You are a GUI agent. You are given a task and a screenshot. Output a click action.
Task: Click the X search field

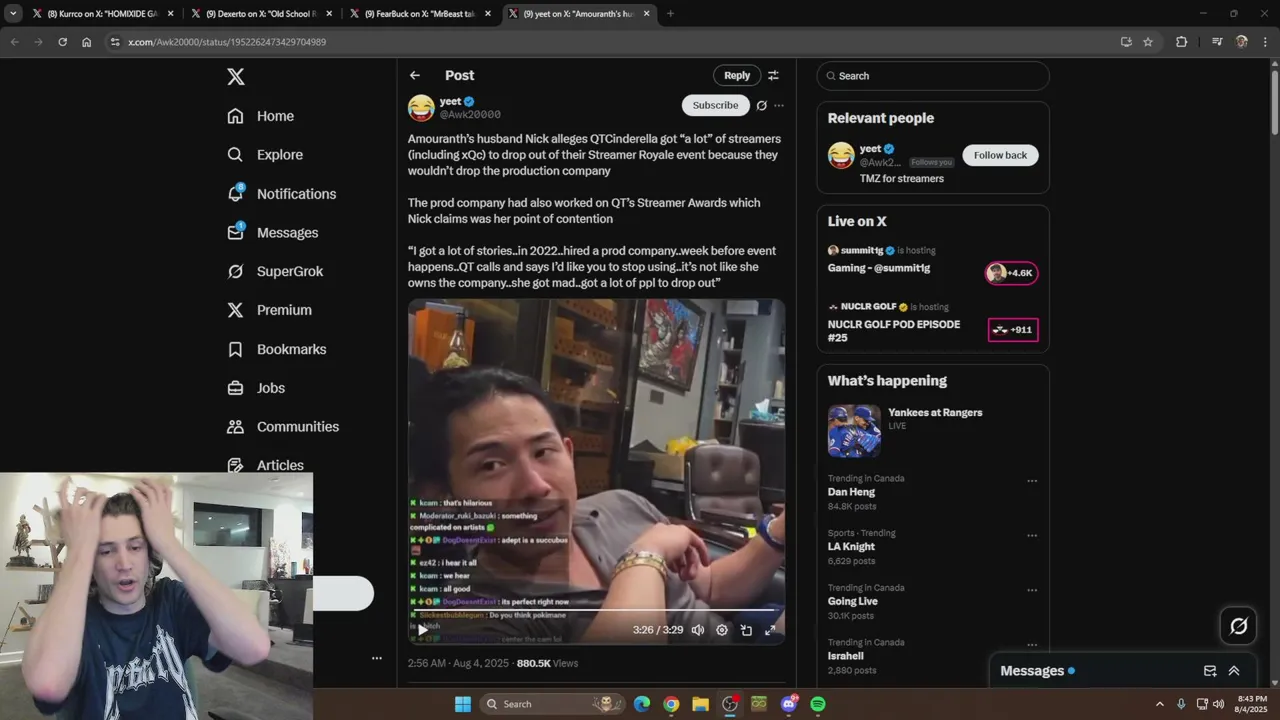click(x=933, y=76)
